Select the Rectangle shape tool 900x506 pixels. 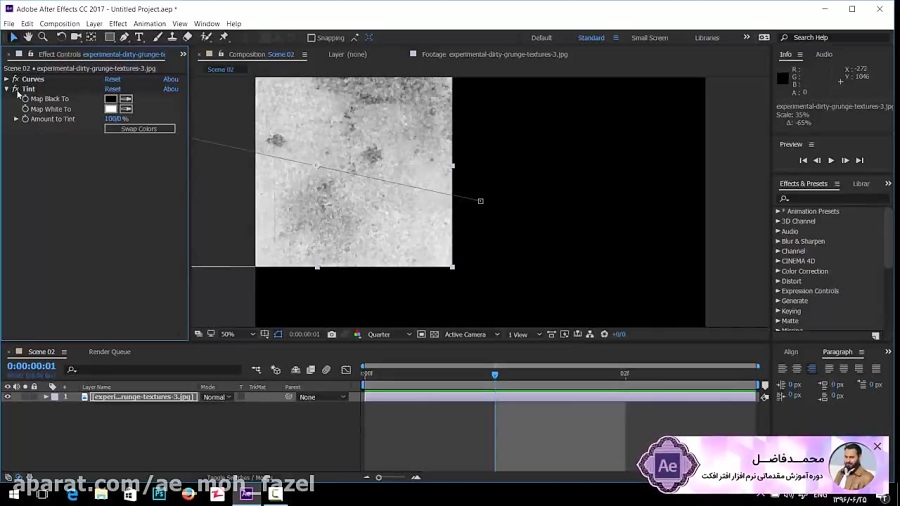(x=109, y=37)
